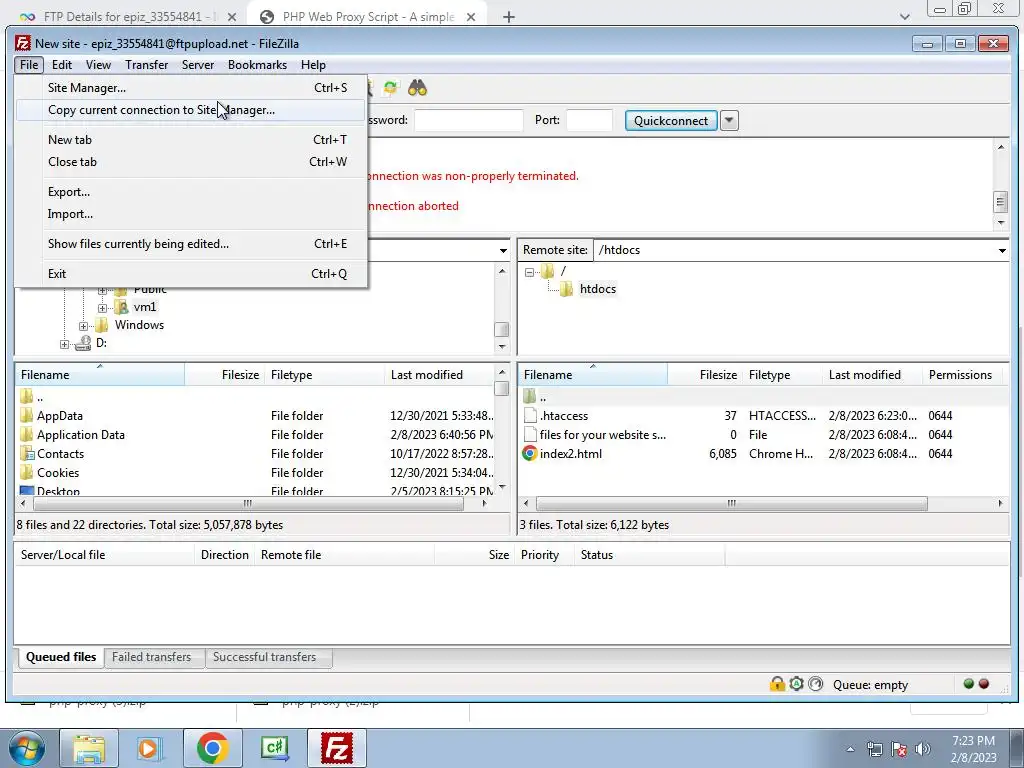
Task: Click the remote root folder icon
Action: (547, 270)
